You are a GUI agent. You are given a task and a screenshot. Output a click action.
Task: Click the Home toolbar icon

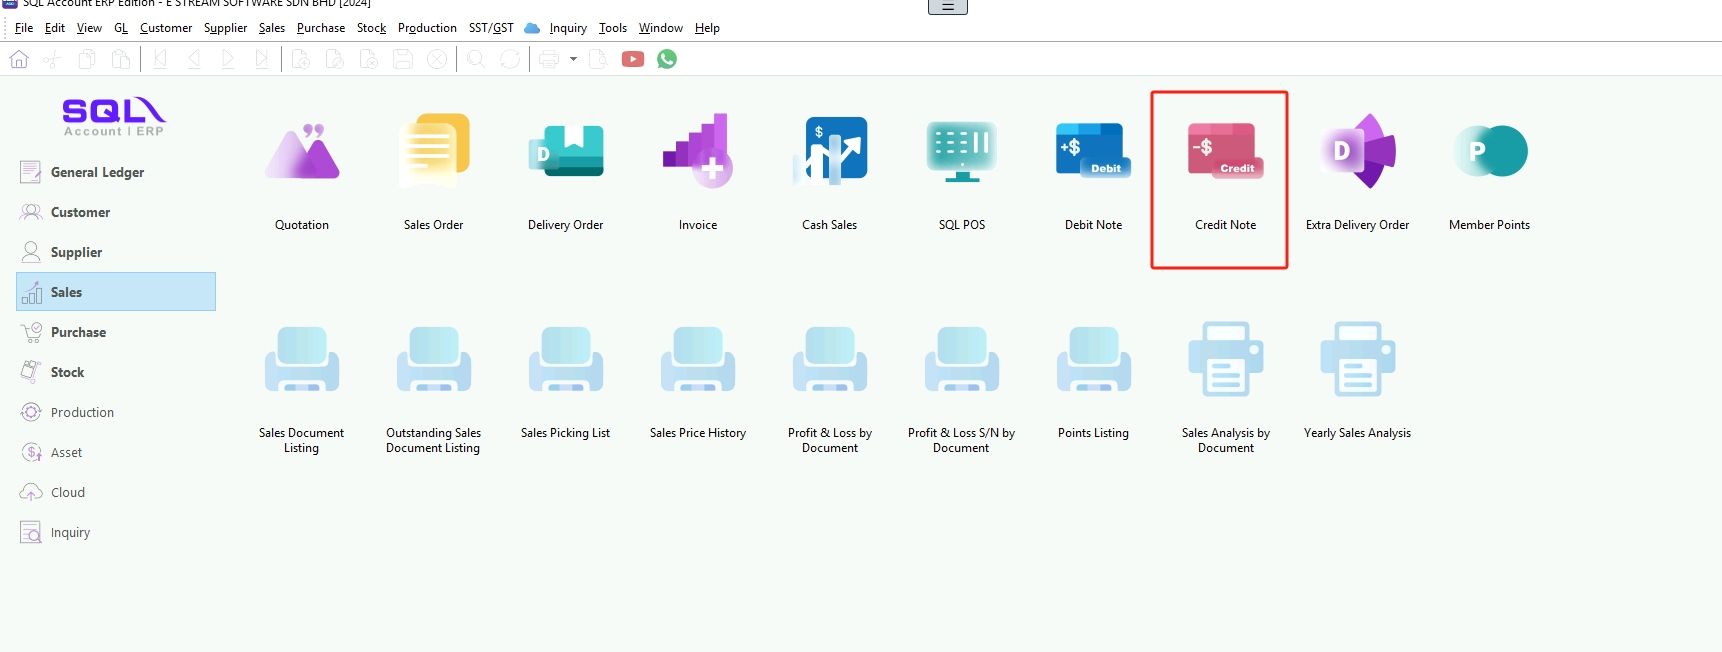pos(19,60)
